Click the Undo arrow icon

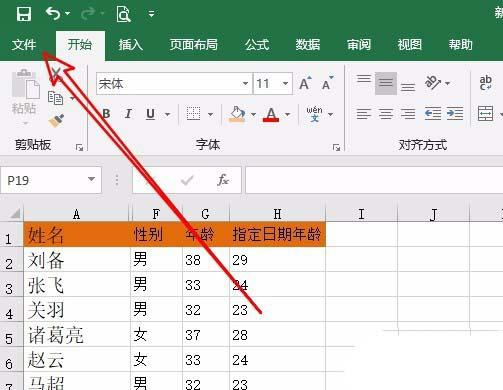coord(53,14)
